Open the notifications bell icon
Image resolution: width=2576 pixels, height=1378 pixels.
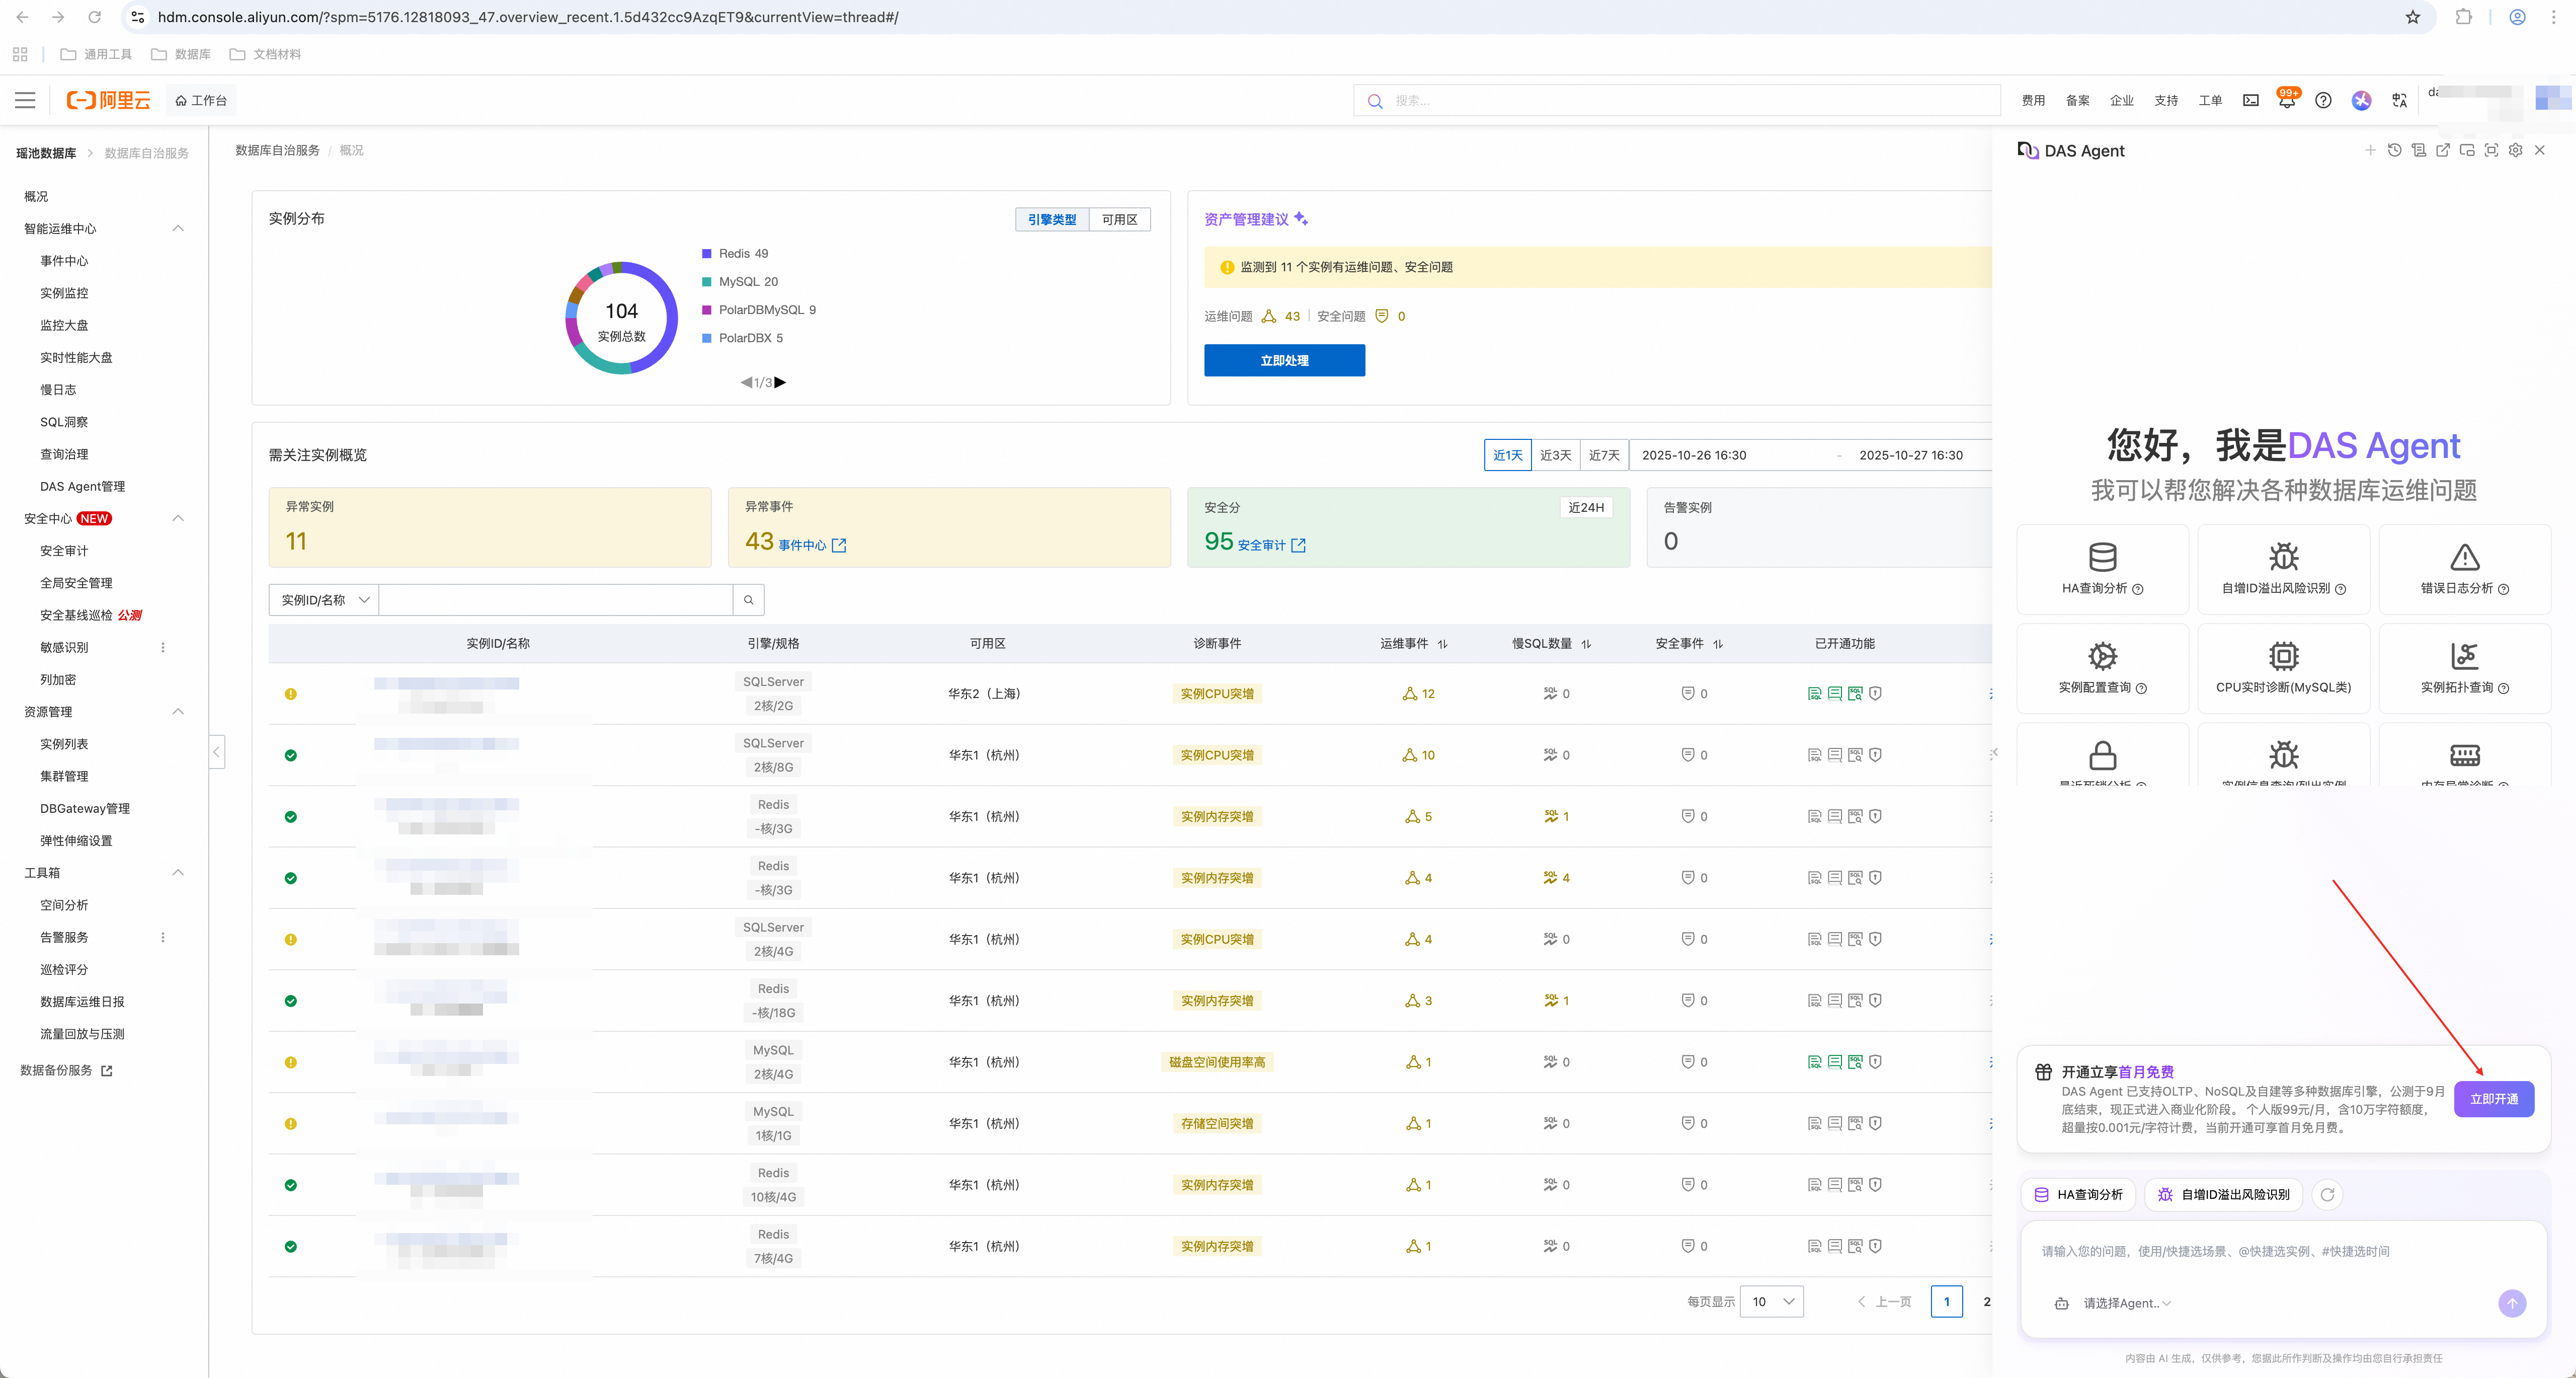(2286, 101)
